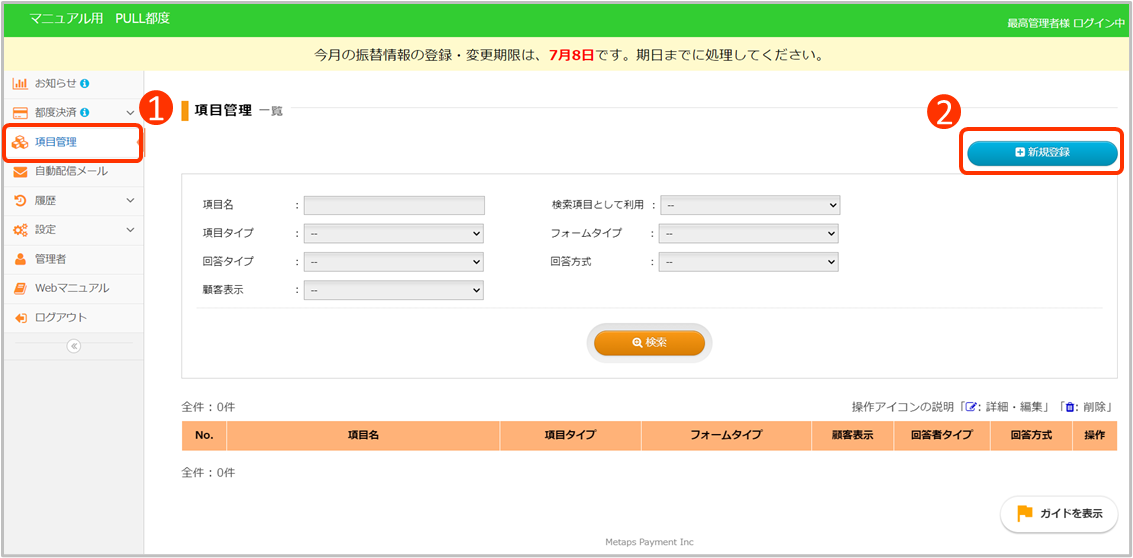
Task: Select 項目管理 in the sidebar menu
Action: 56,142
